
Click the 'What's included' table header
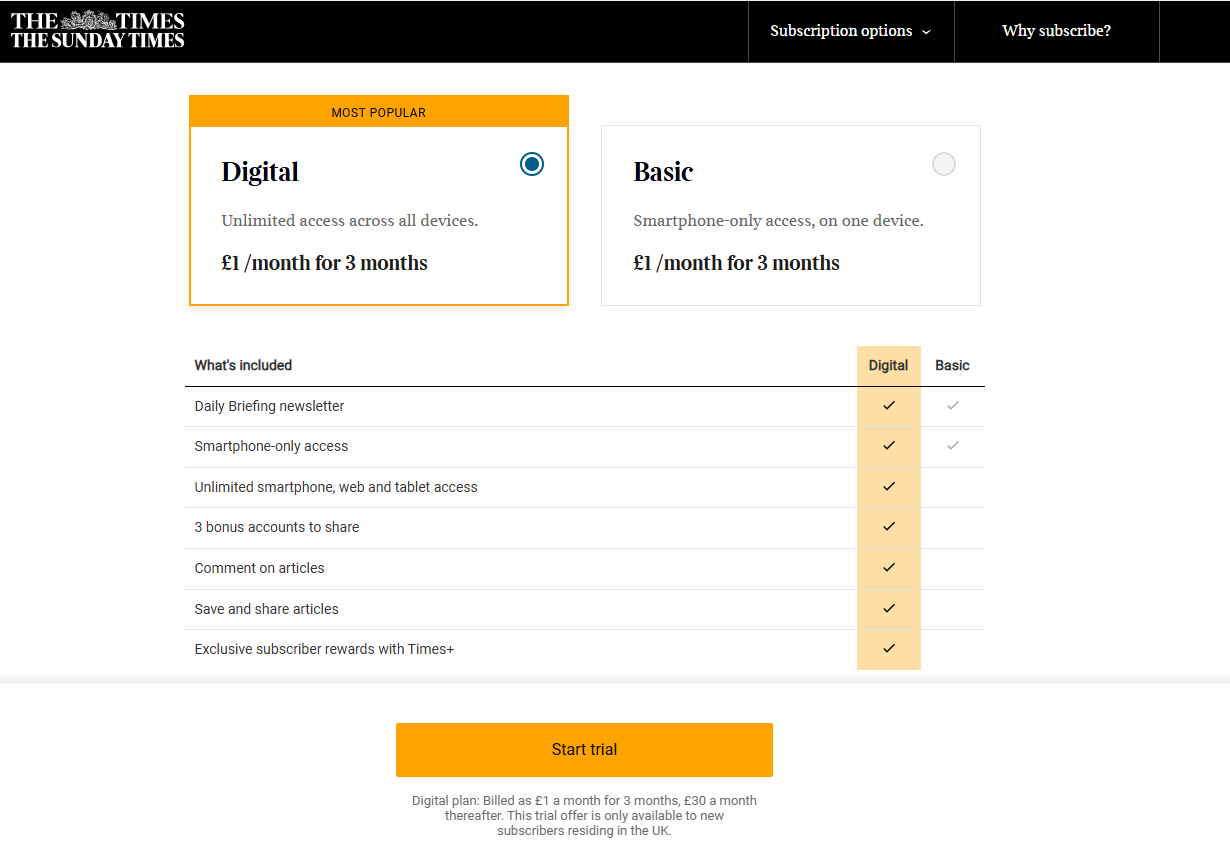coord(243,365)
